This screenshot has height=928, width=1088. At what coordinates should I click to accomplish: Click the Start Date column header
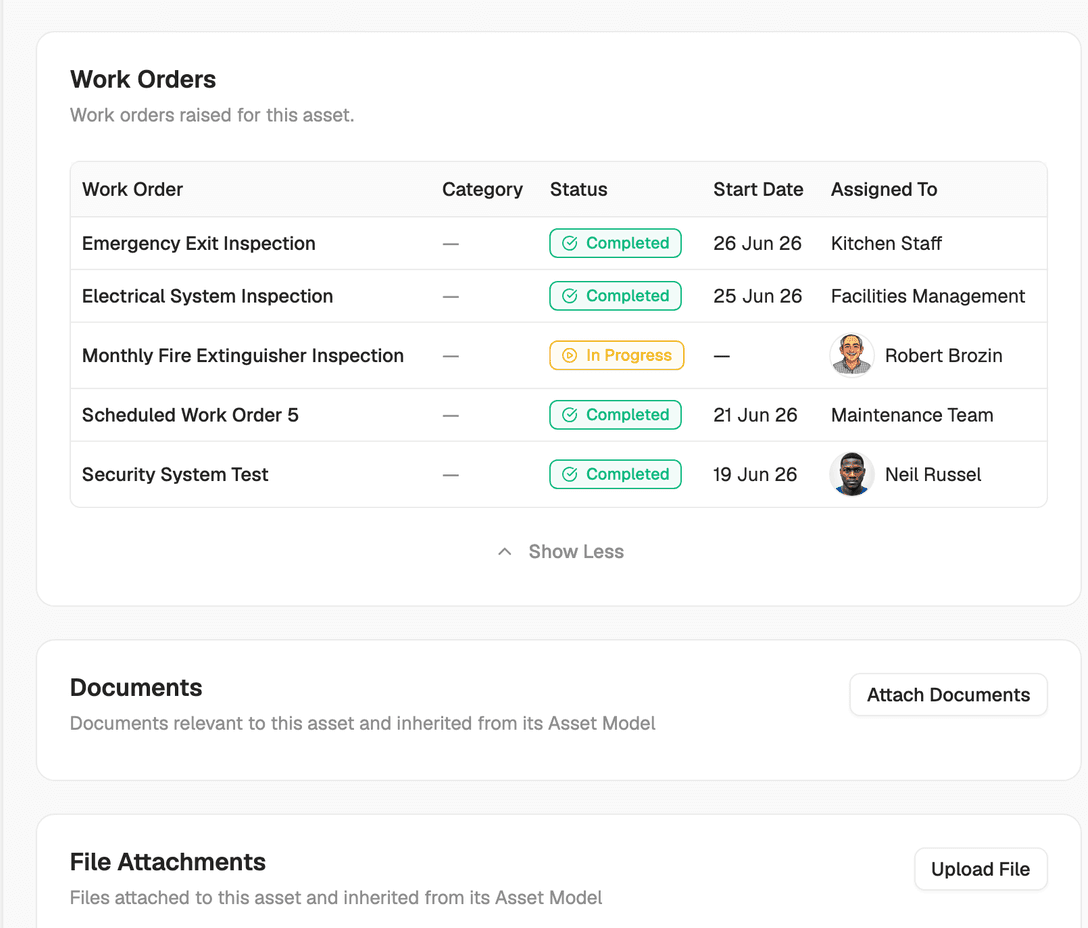[758, 189]
